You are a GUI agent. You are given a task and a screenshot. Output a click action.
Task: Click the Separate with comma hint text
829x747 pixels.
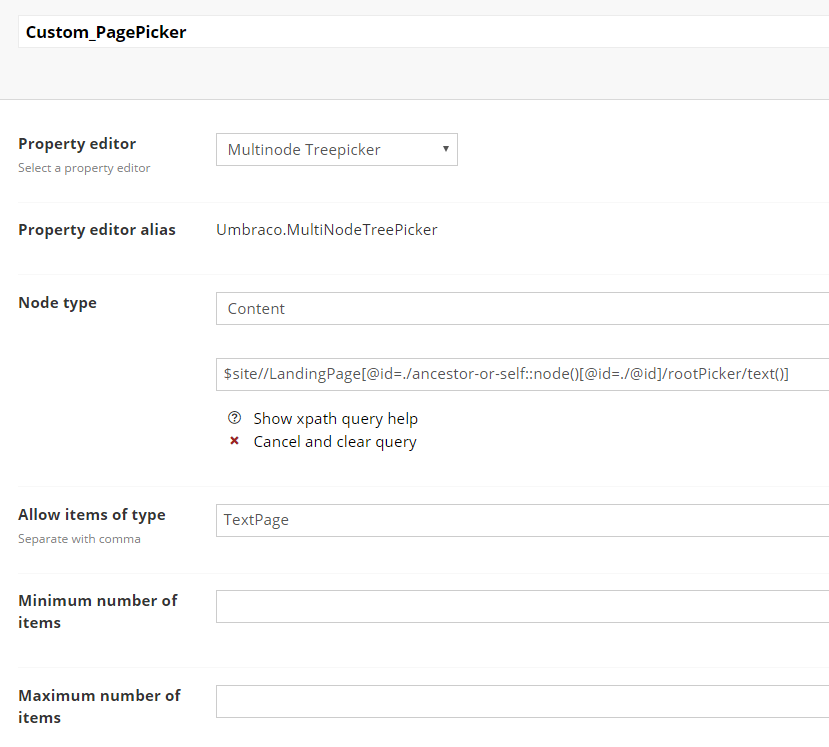pos(79,539)
